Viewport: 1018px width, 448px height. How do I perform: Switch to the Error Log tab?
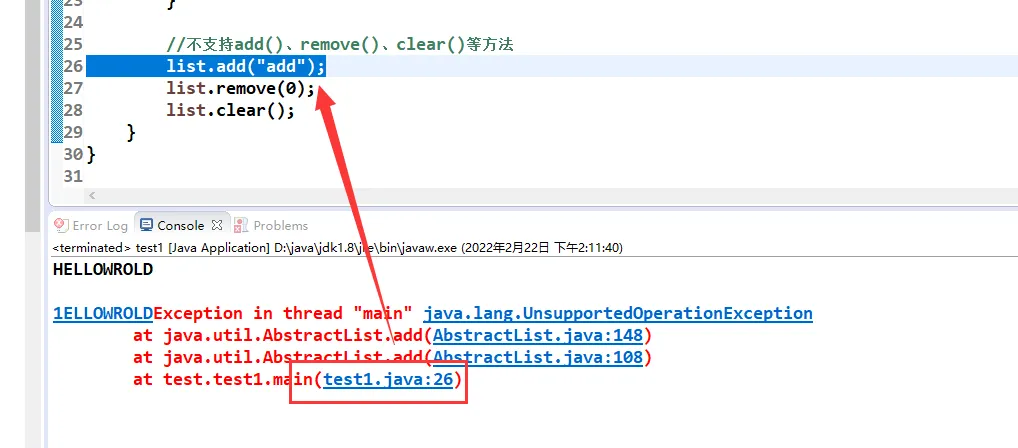pyautogui.click(x=91, y=225)
